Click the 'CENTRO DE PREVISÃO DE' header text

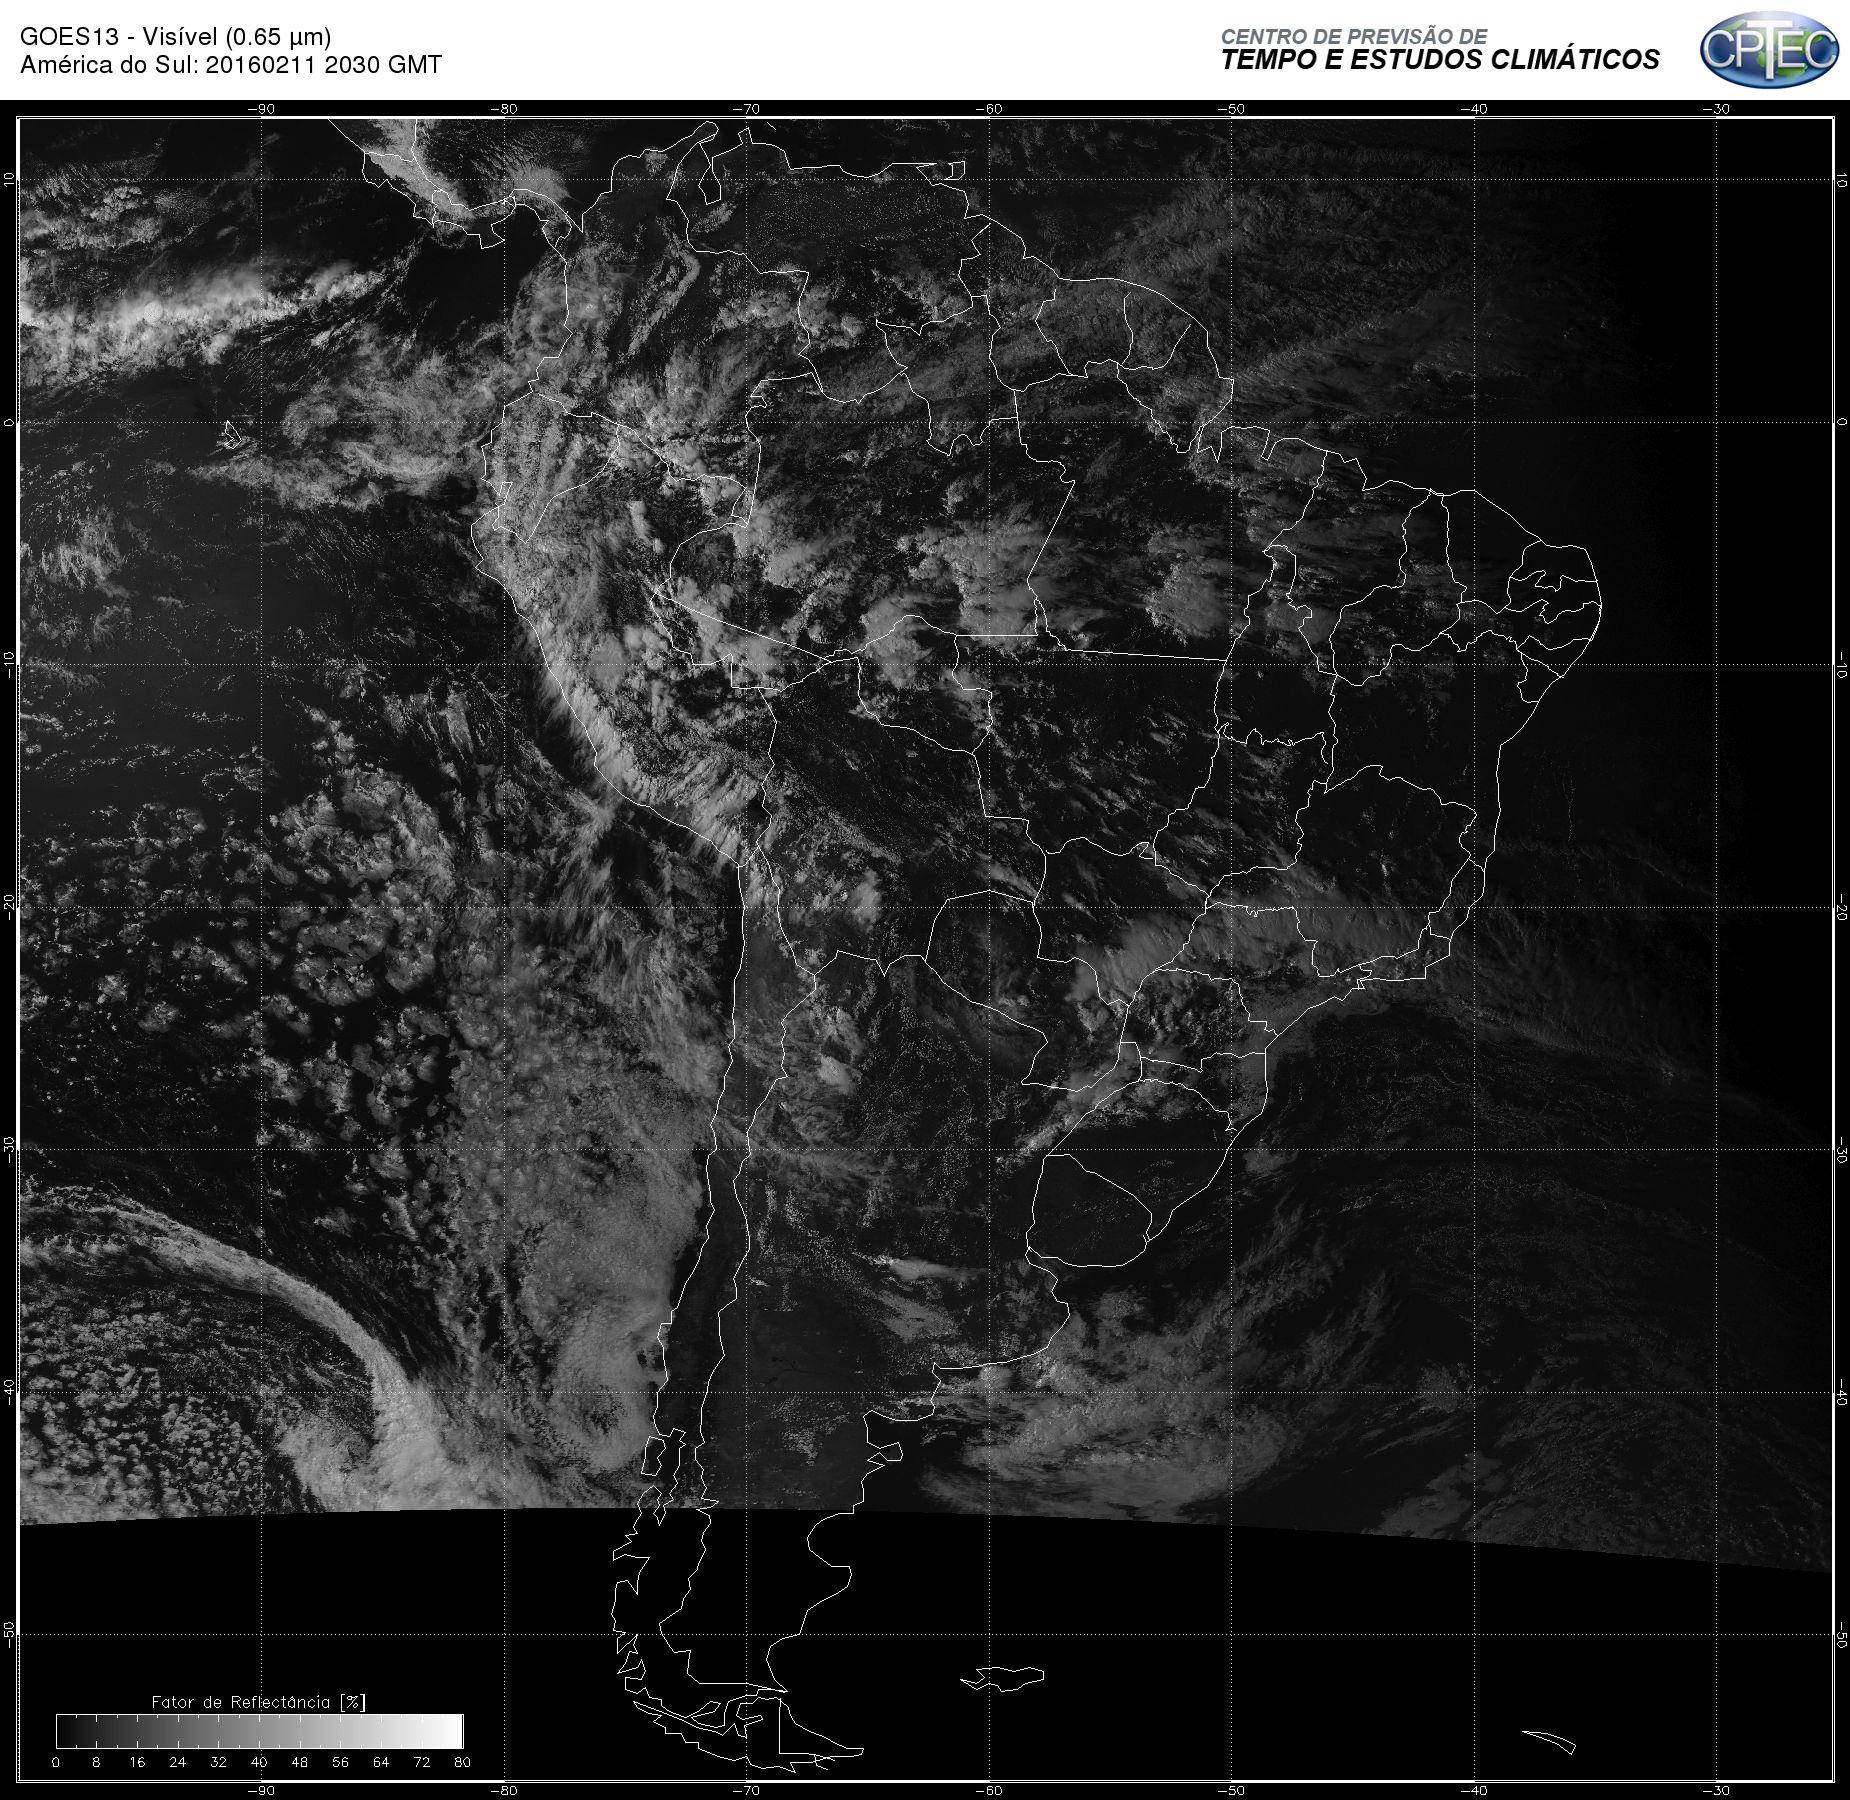(x=1353, y=37)
